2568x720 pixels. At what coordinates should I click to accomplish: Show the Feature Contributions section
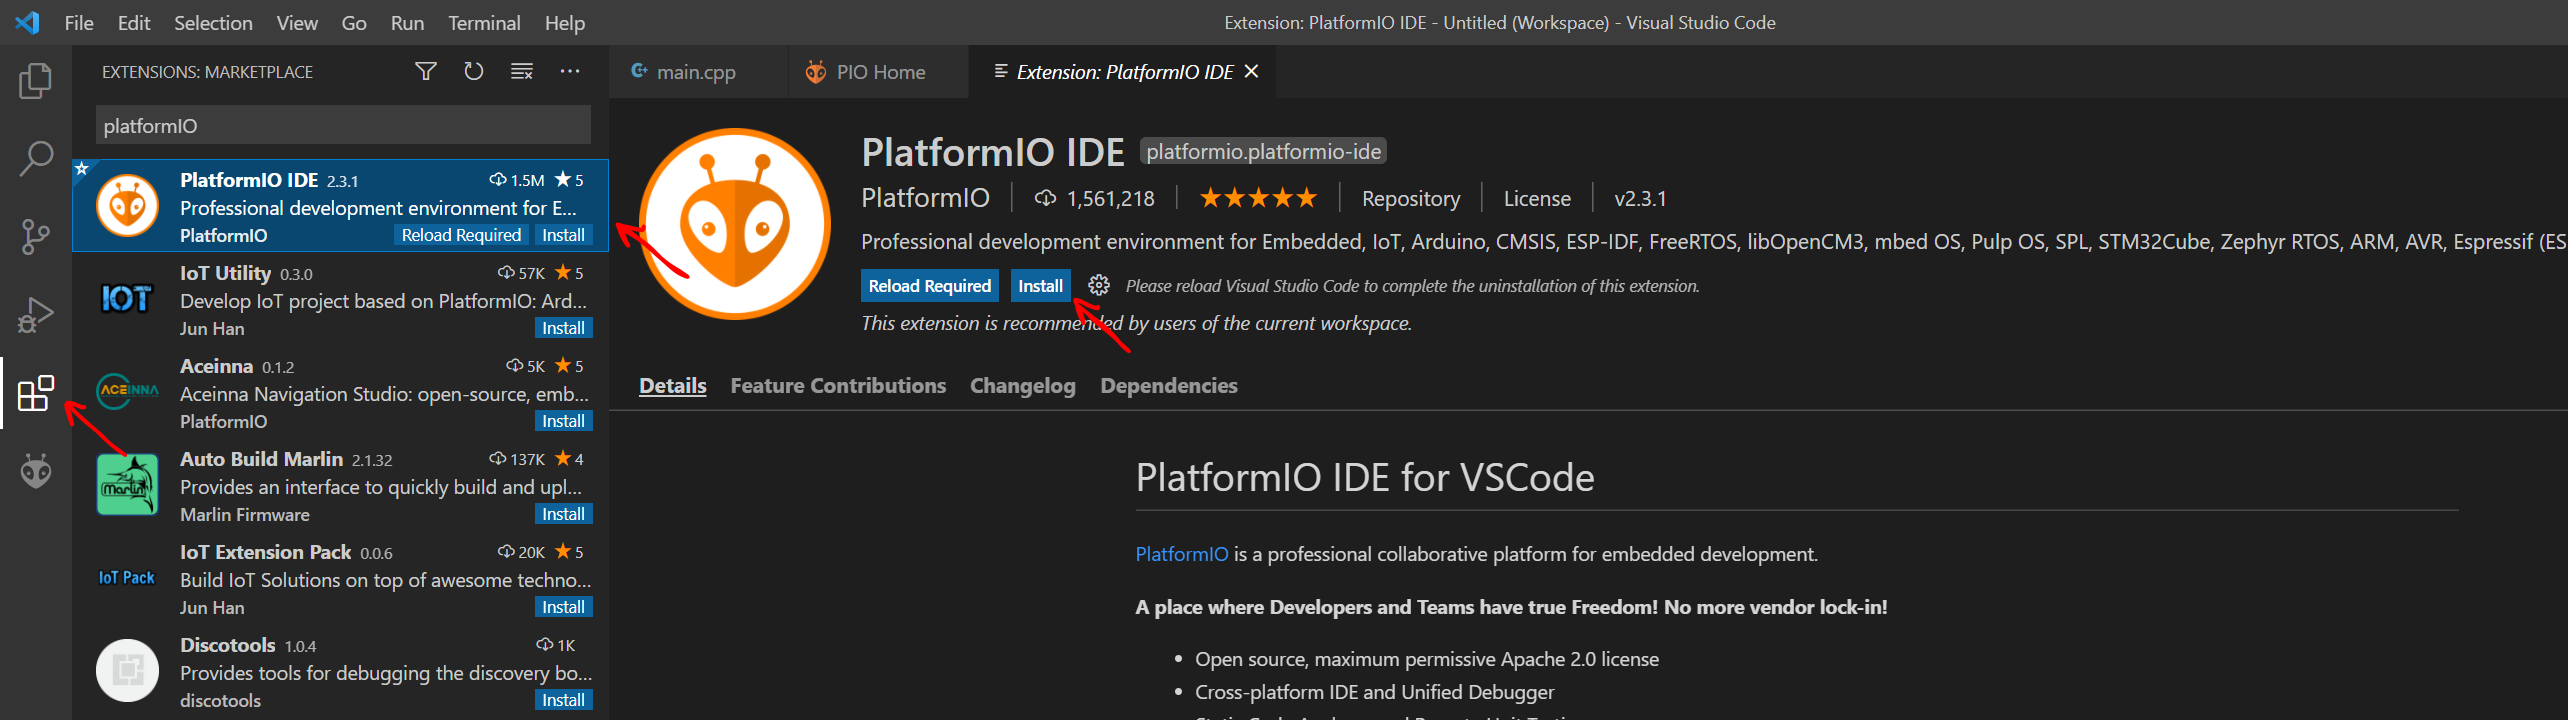pyautogui.click(x=838, y=386)
